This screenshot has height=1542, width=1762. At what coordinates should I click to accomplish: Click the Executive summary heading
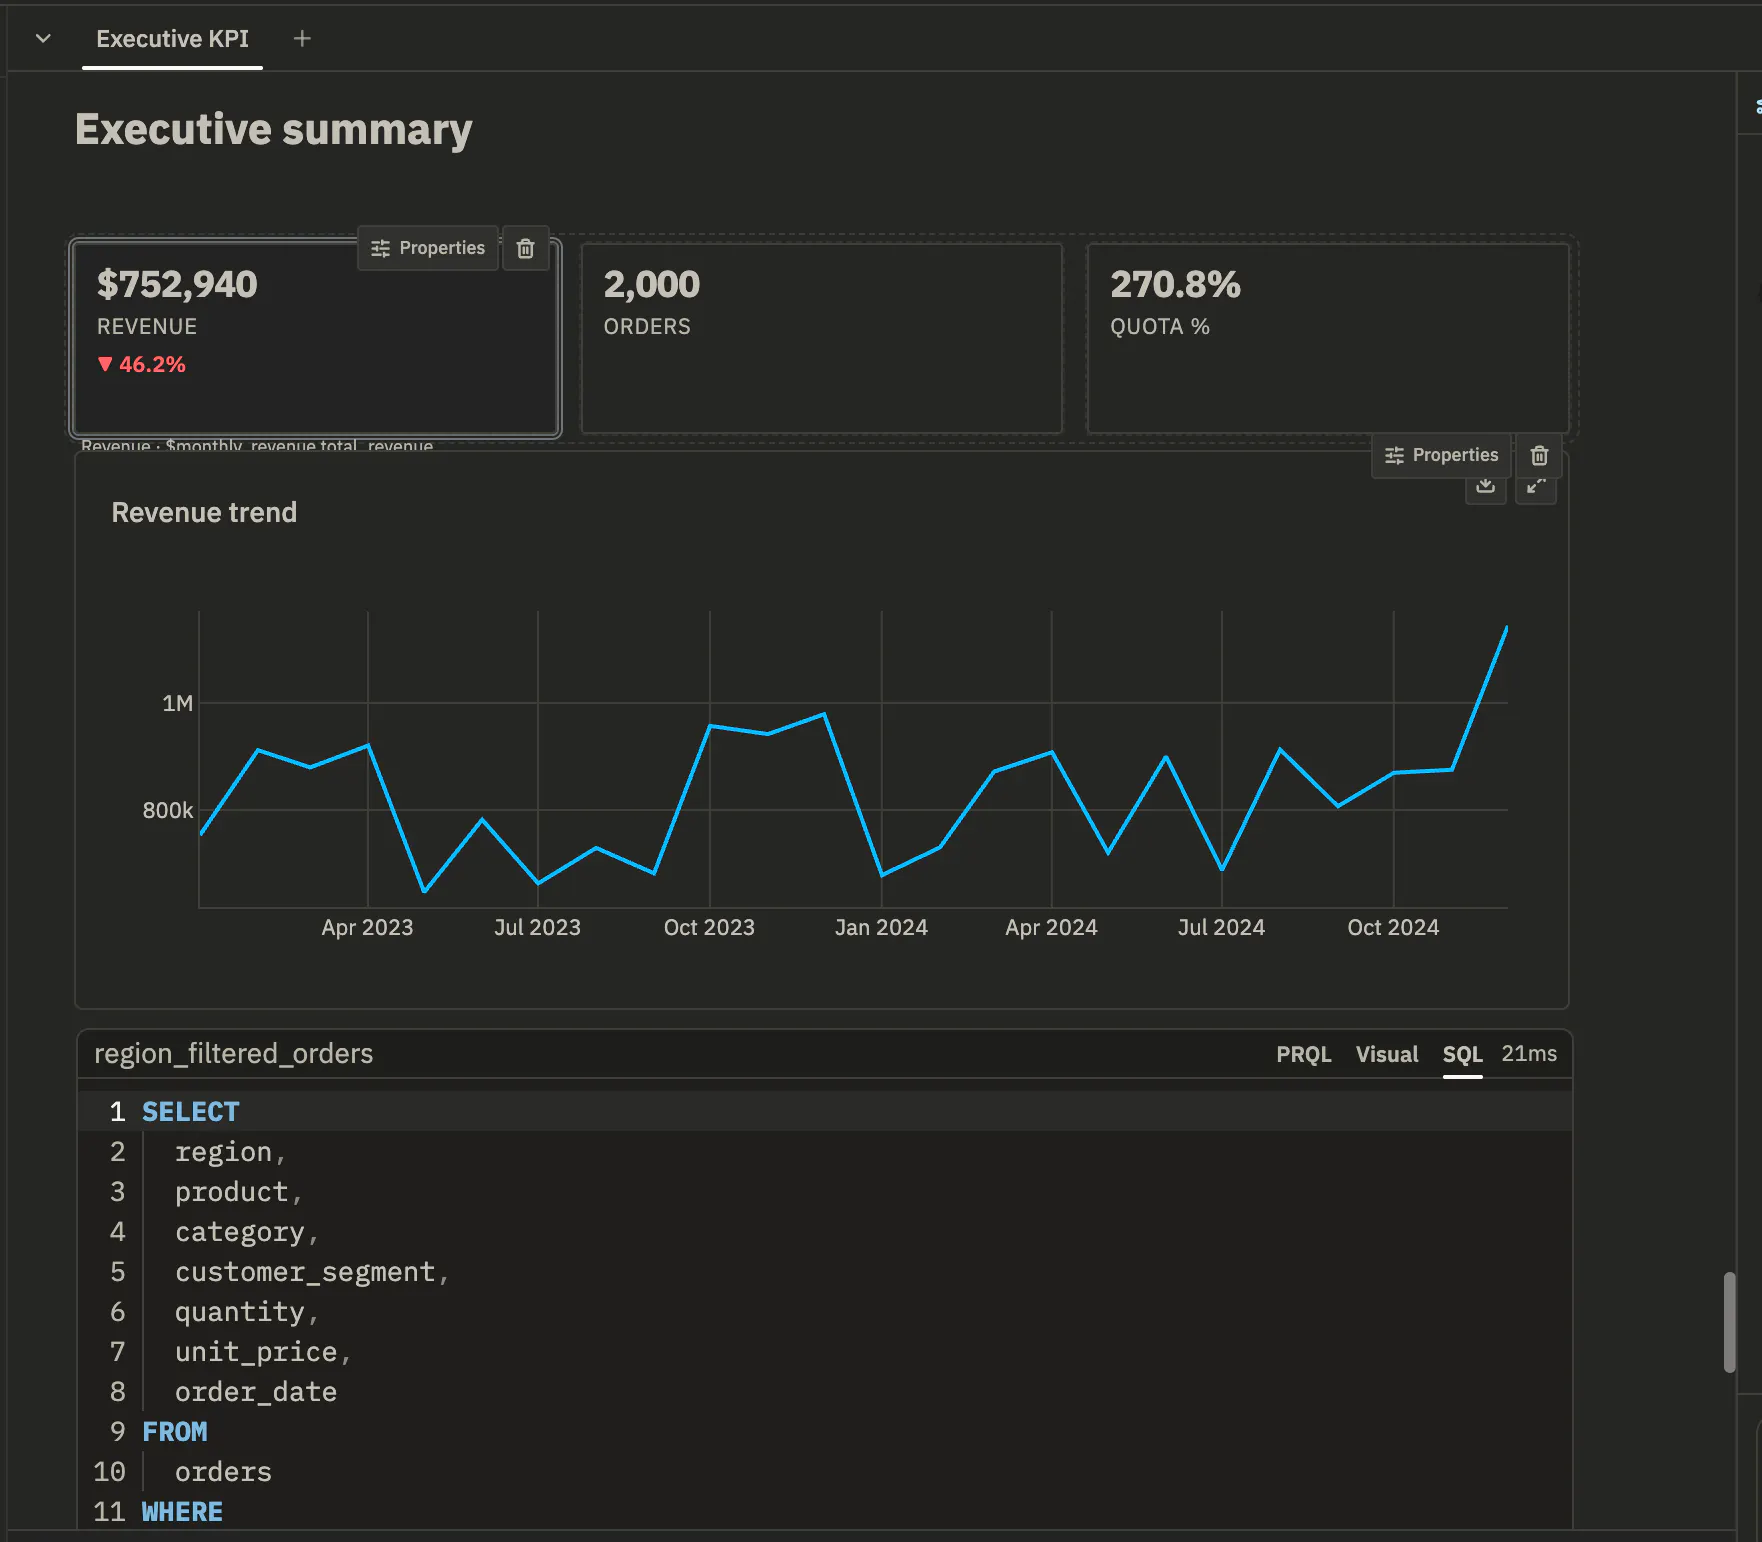(x=273, y=130)
